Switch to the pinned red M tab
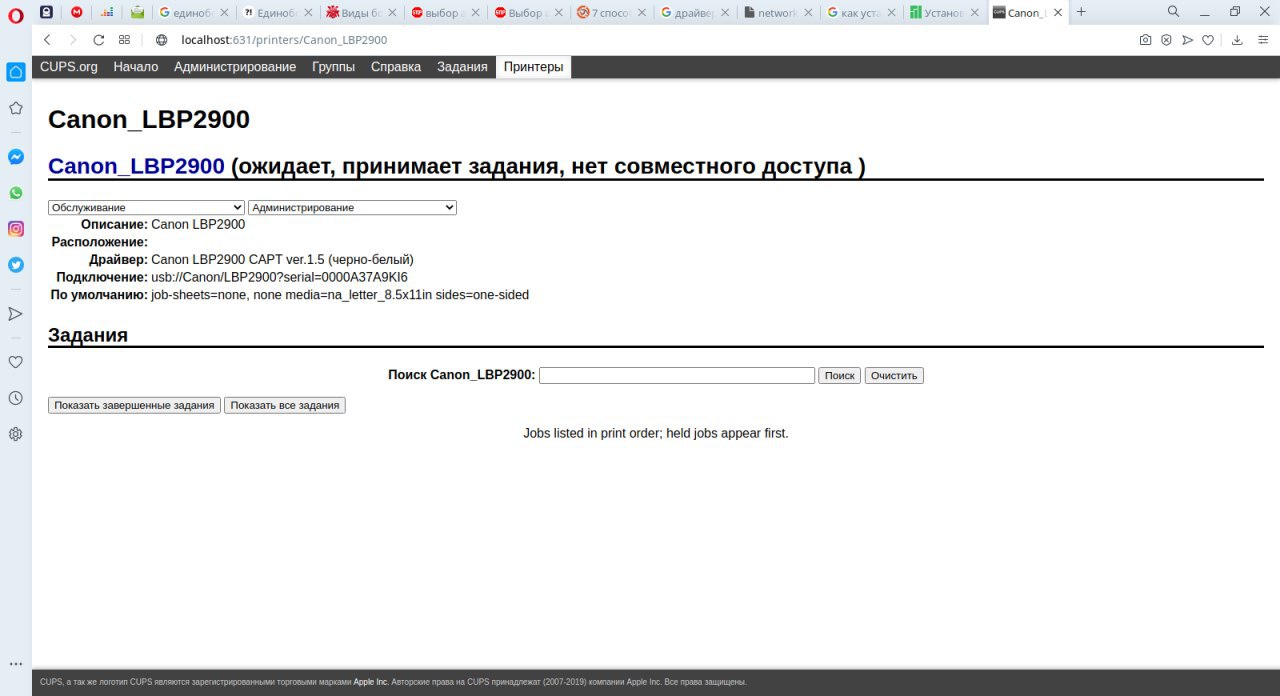The image size is (1280, 696). click(x=77, y=12)
